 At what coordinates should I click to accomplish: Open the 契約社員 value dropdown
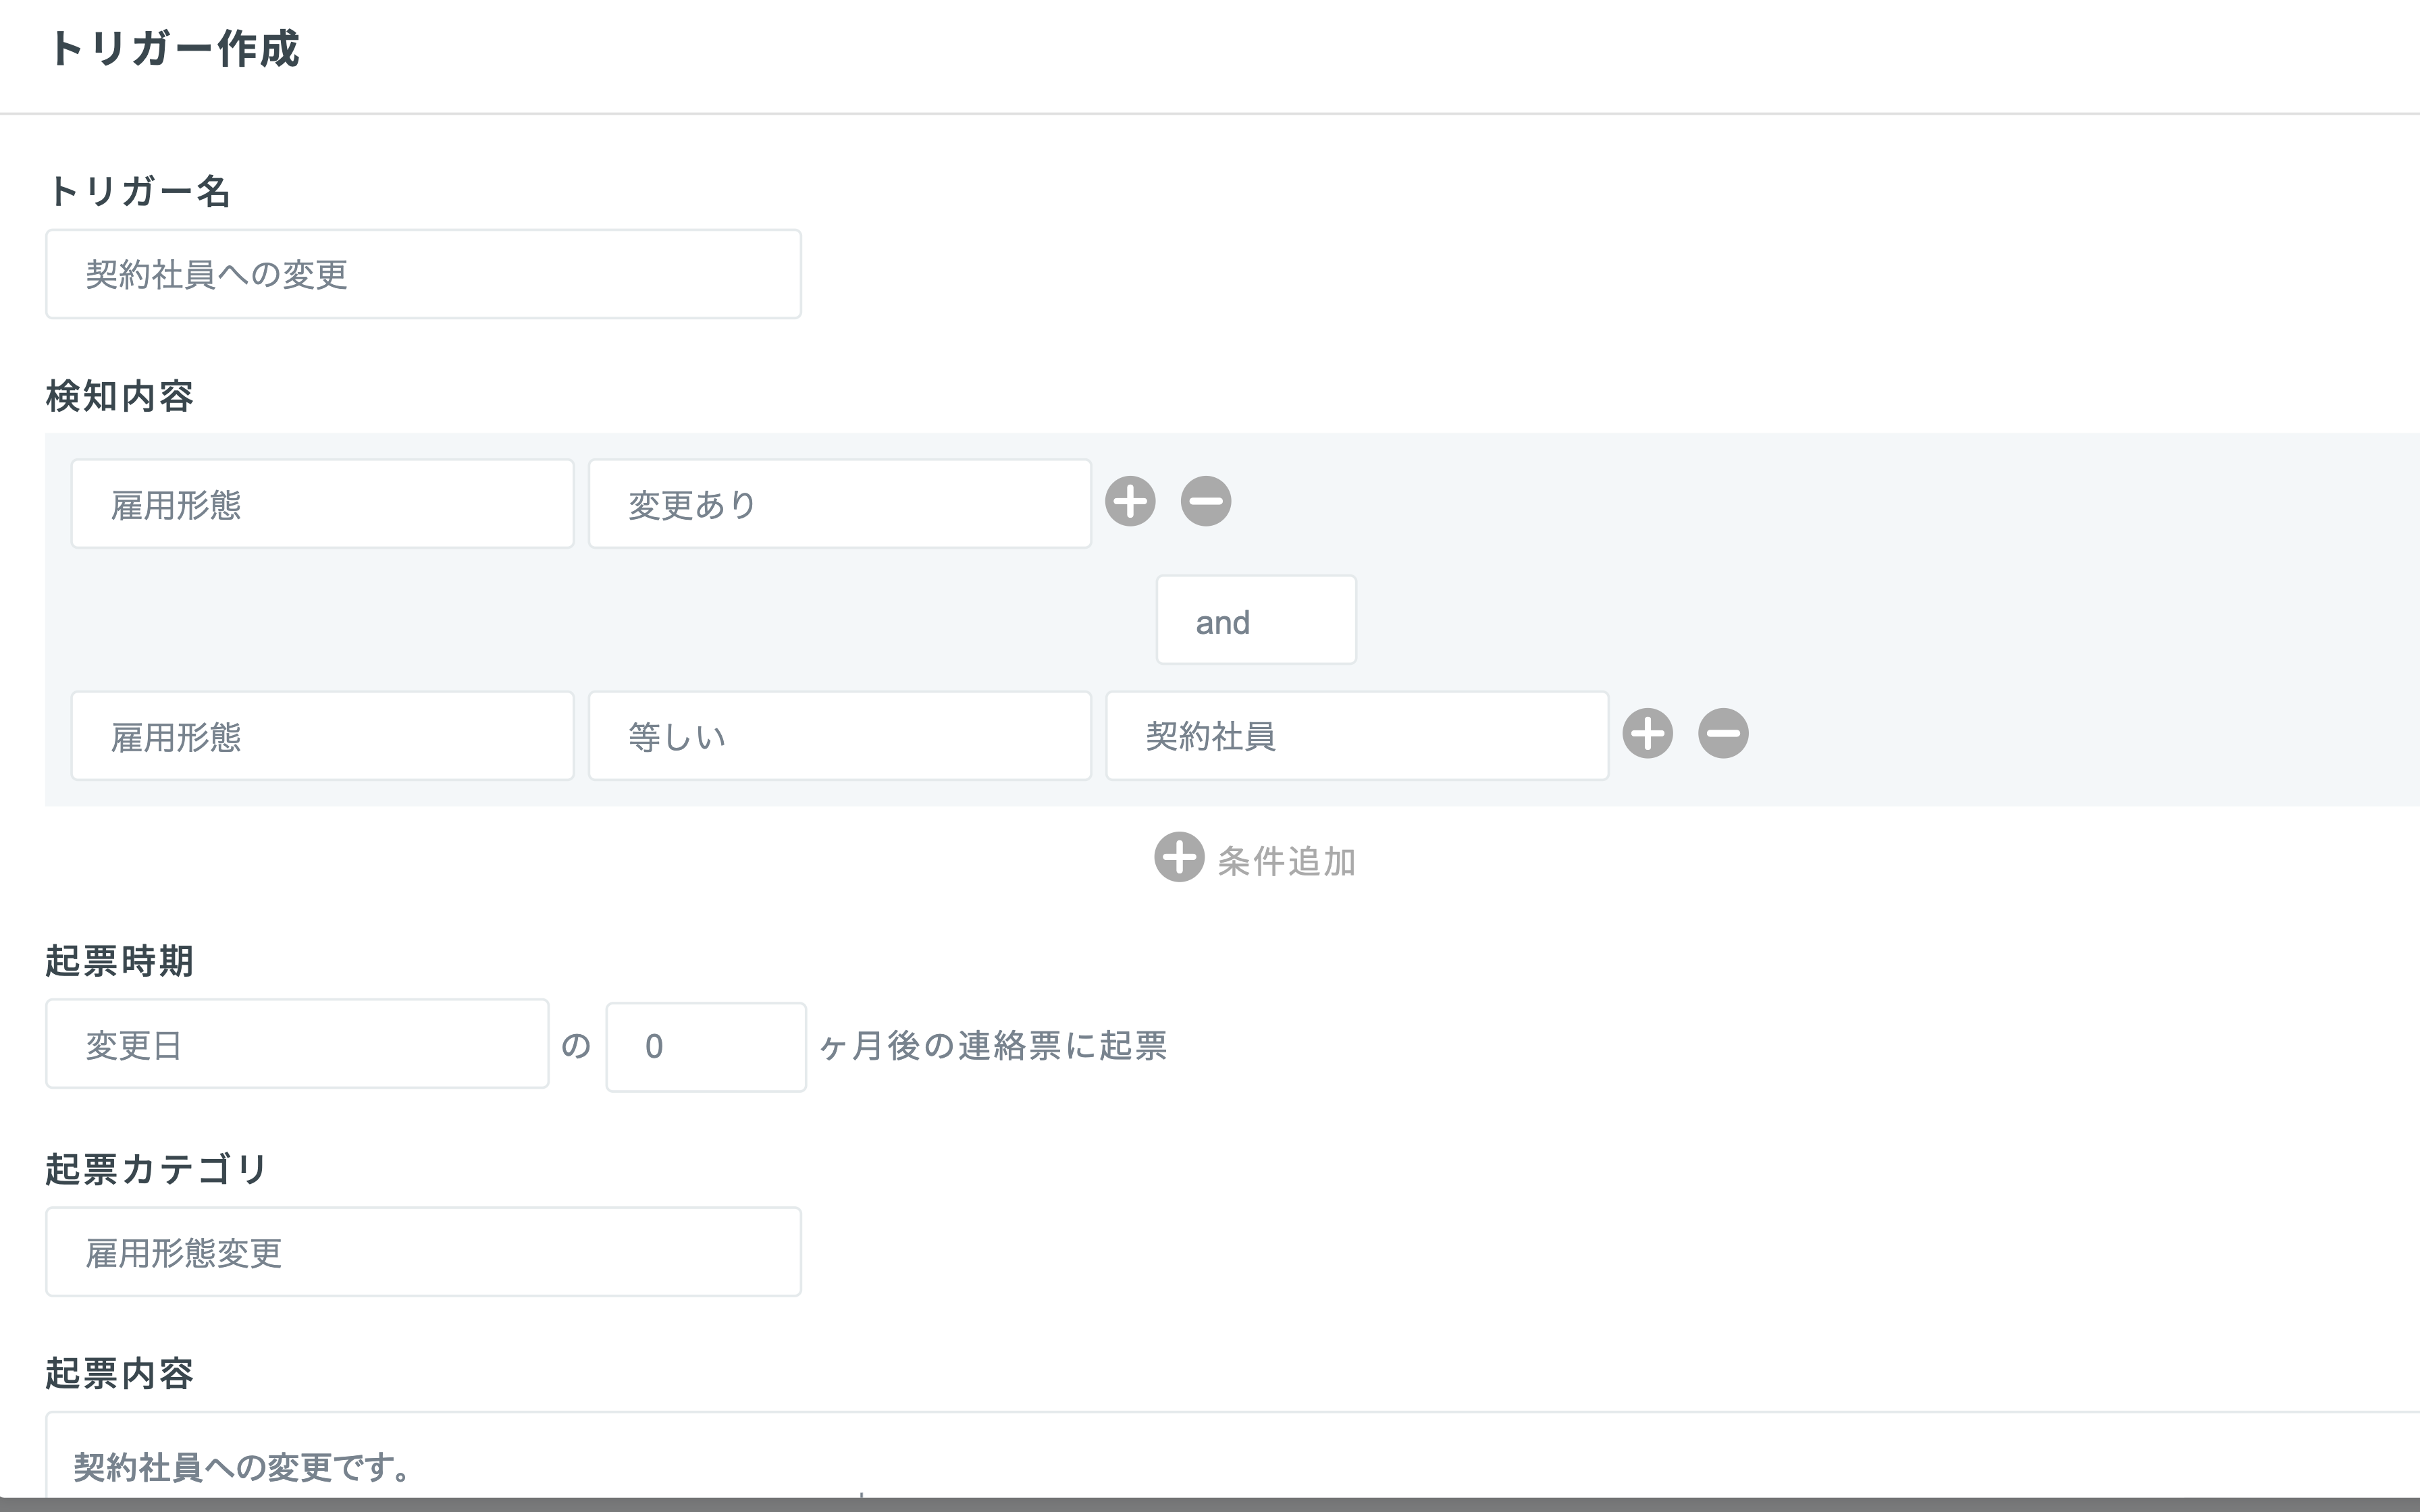point(1357,736)
